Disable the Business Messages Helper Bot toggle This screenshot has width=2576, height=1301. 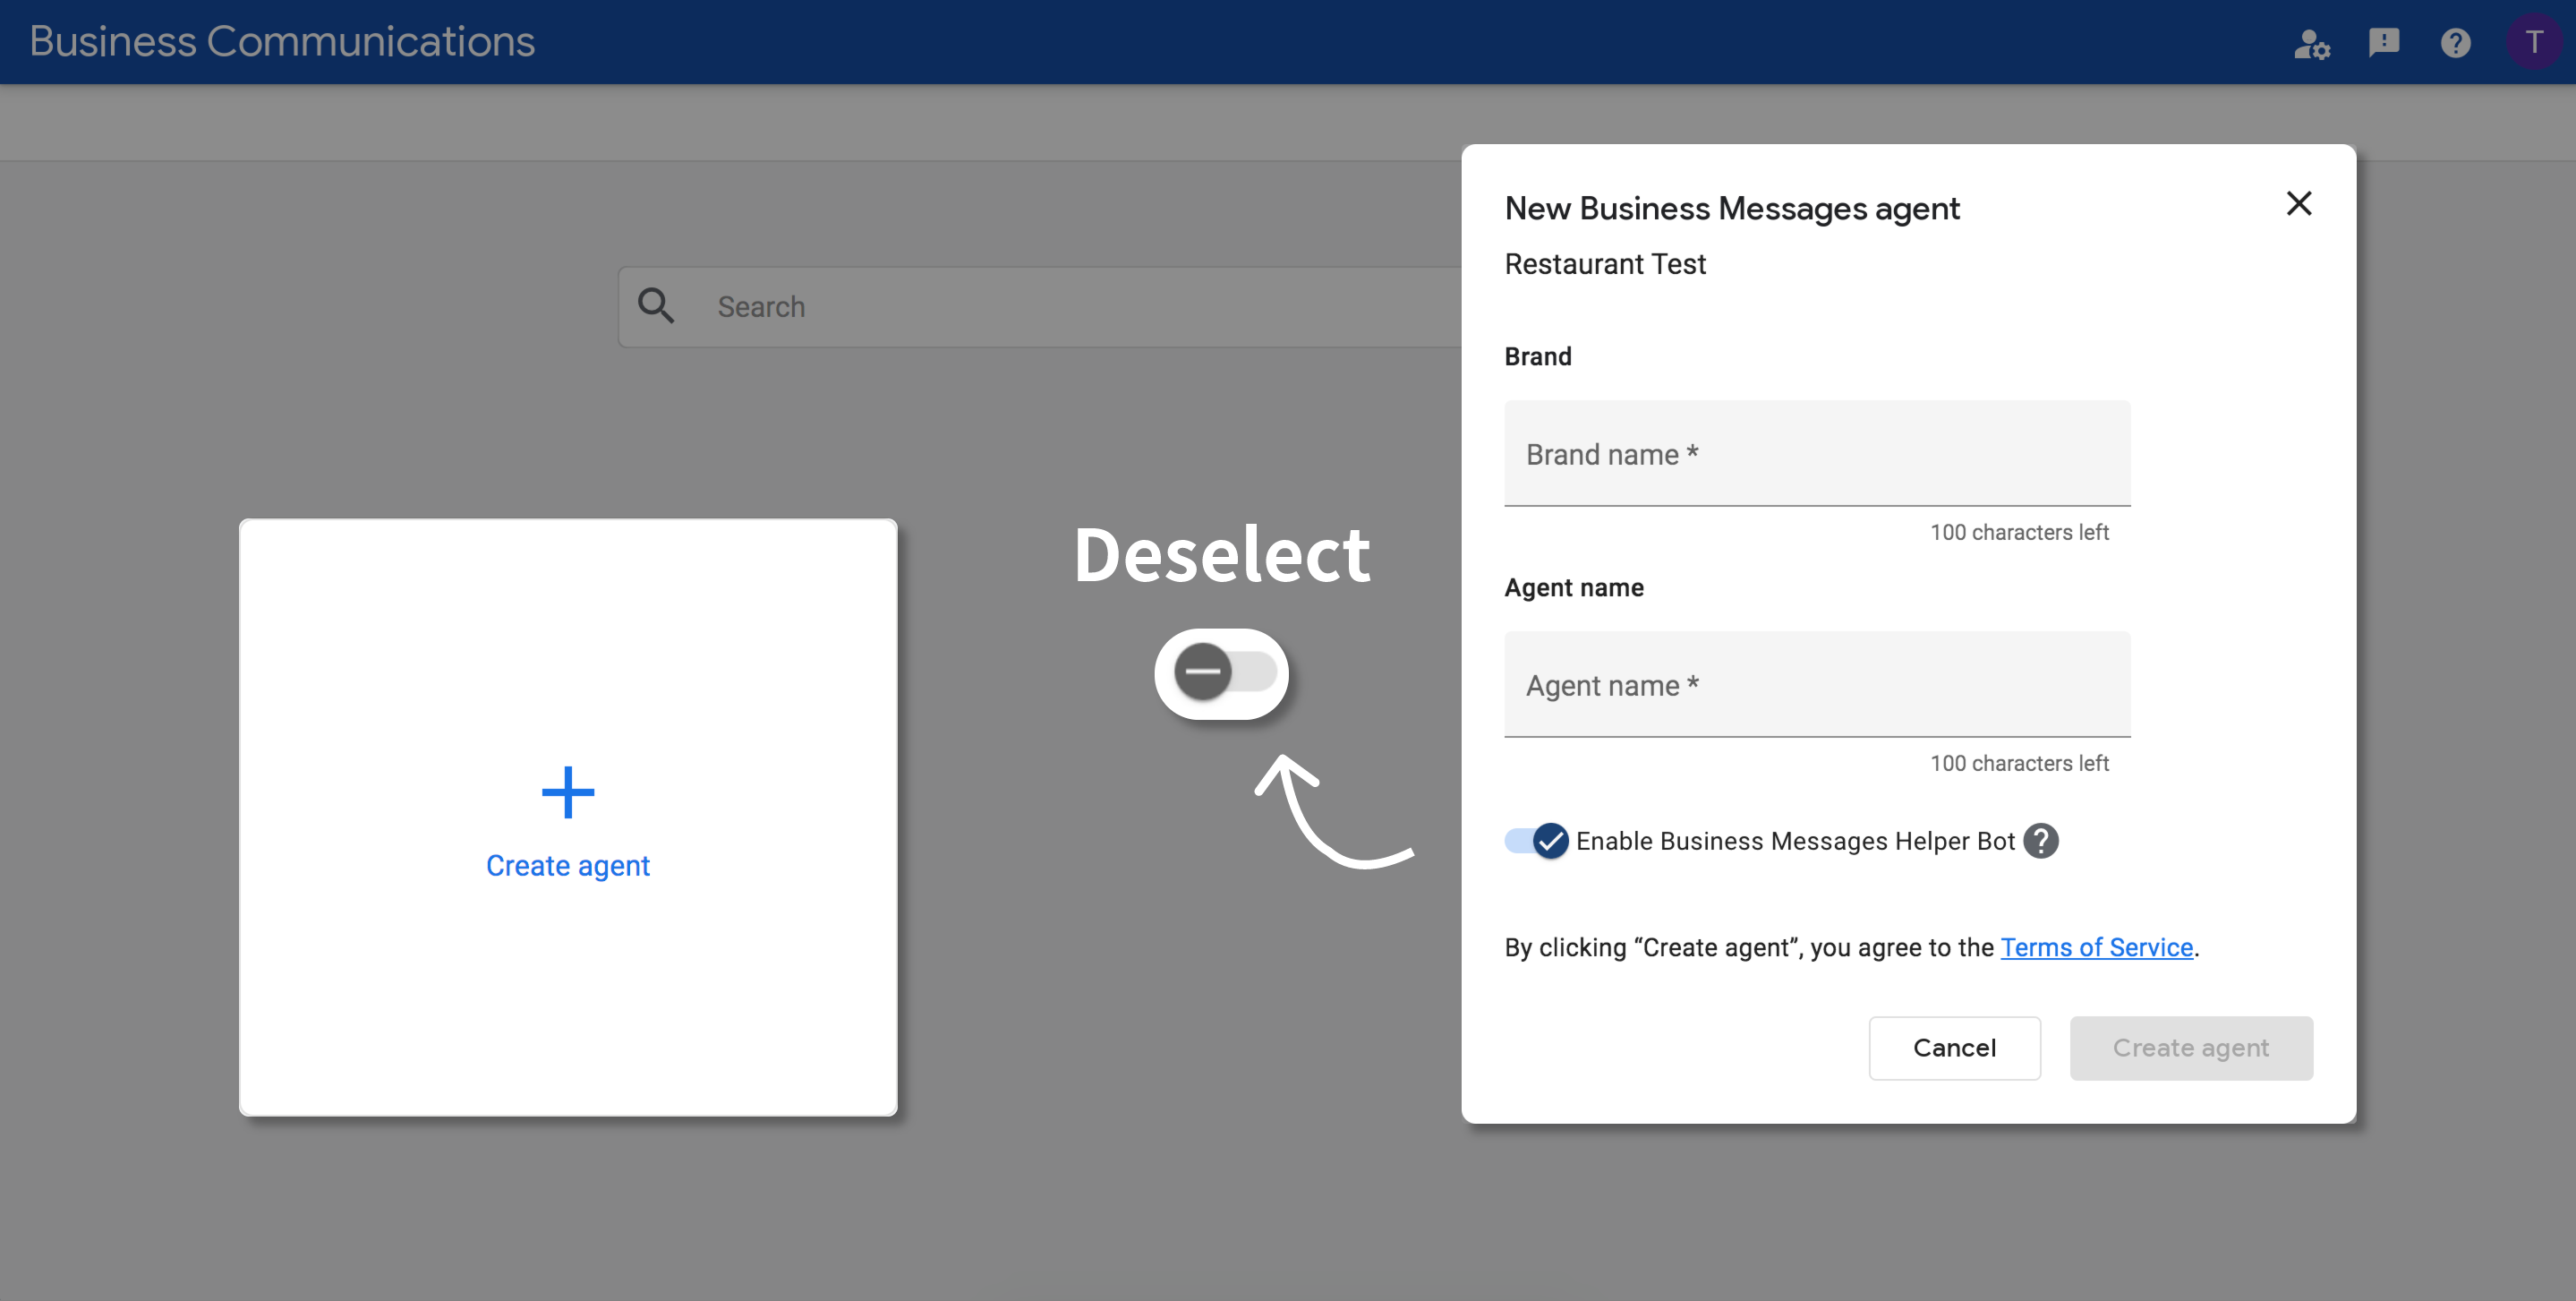(1537, 841)
